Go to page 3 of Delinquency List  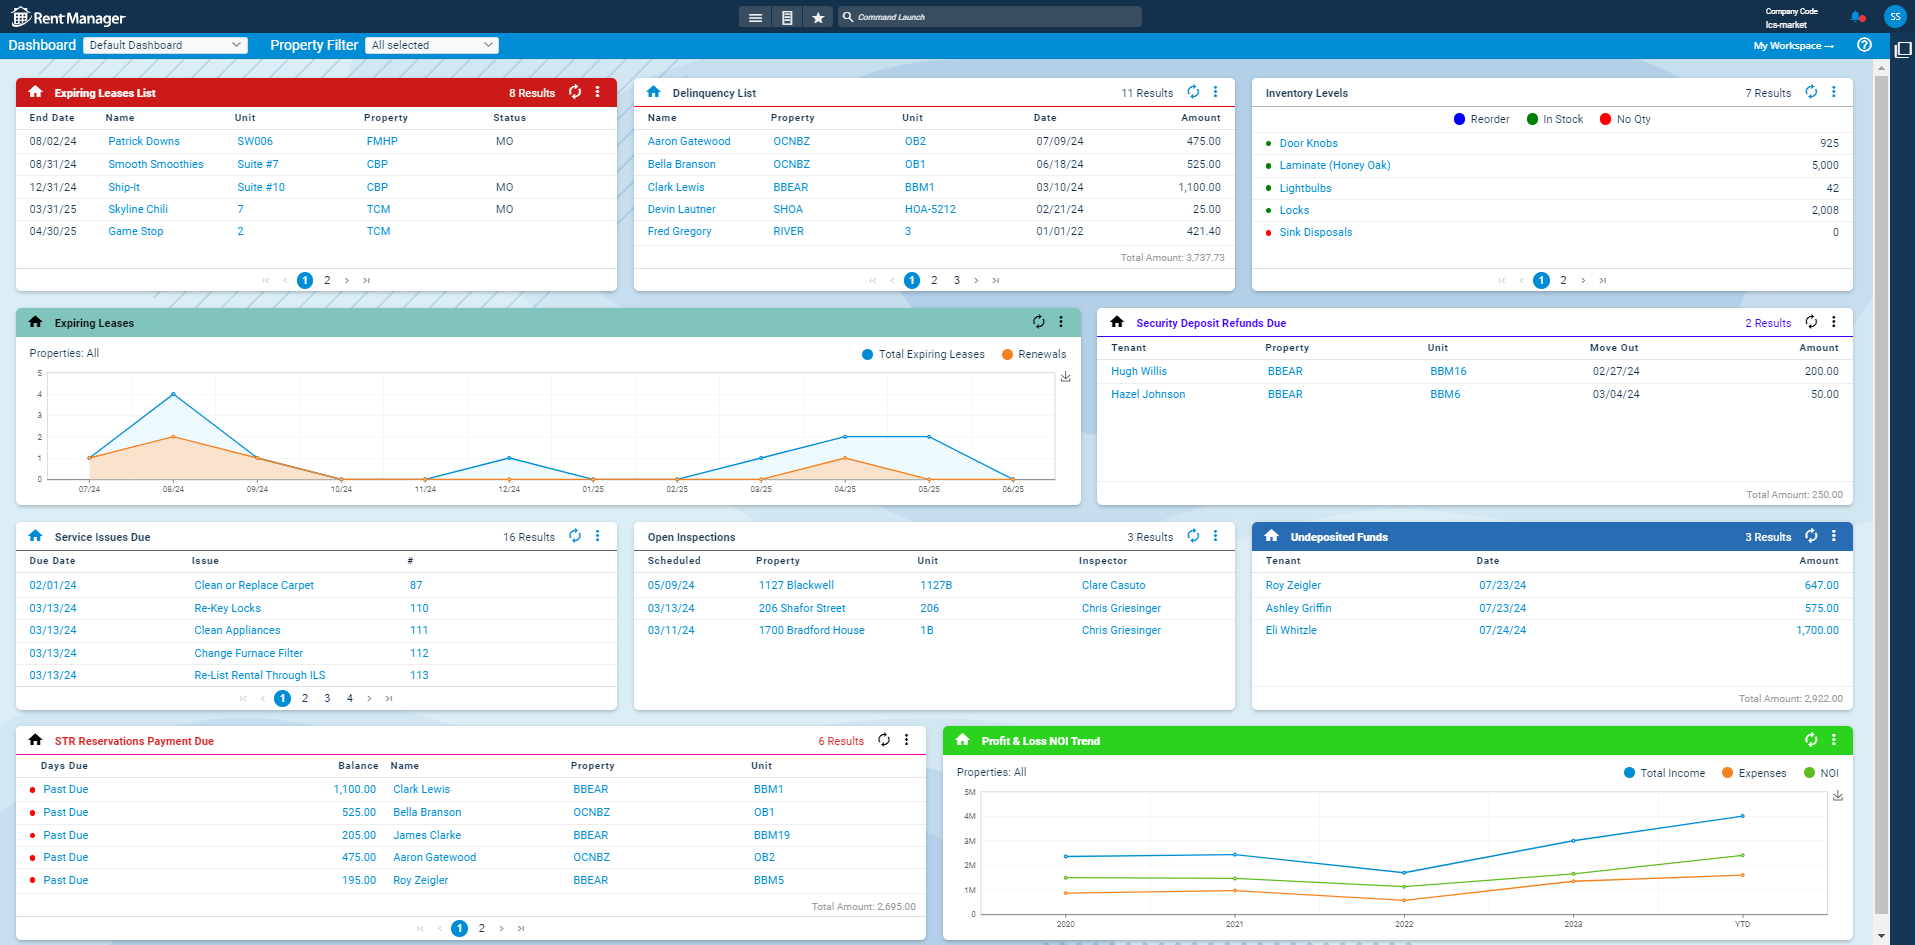[x=957, y=280]
